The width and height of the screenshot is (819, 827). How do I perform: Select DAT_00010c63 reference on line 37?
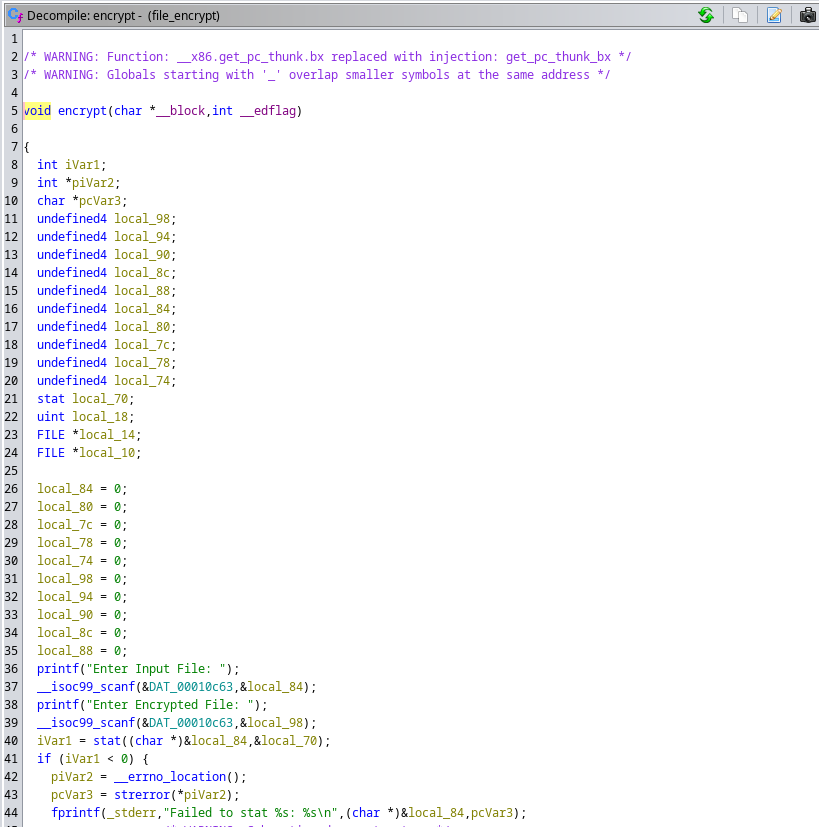(x=198, y=687)
